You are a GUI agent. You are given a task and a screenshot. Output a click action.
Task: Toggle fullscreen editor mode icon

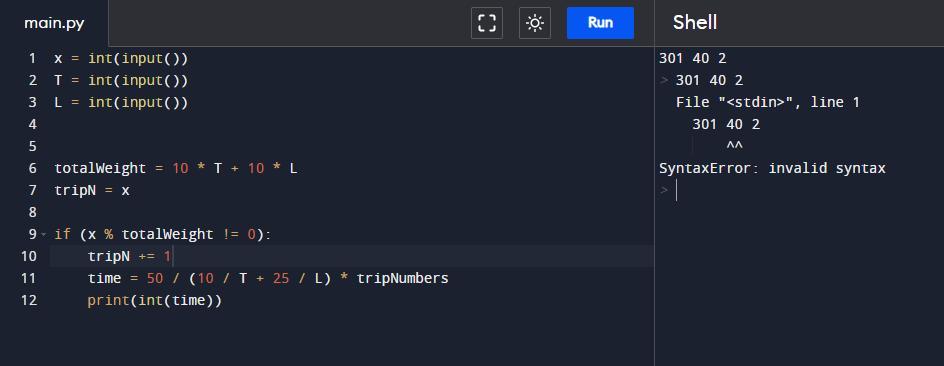tap(486, 23)
